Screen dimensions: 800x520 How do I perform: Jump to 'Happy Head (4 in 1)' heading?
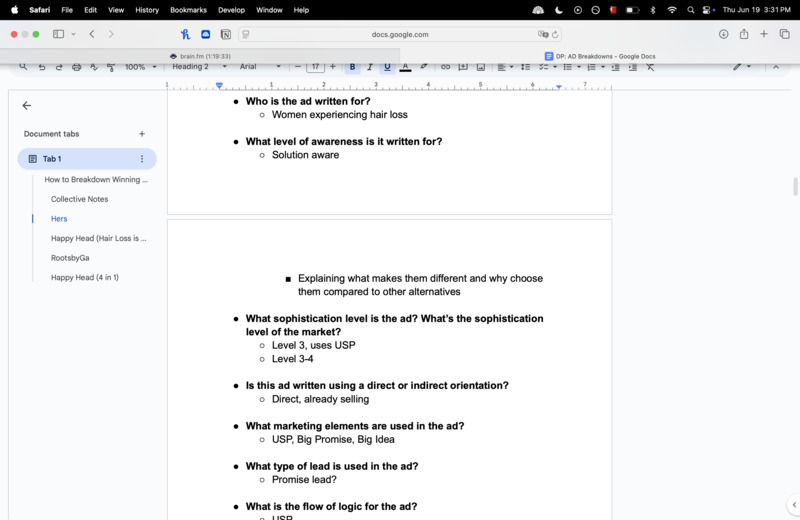click(x=85, y=278)
